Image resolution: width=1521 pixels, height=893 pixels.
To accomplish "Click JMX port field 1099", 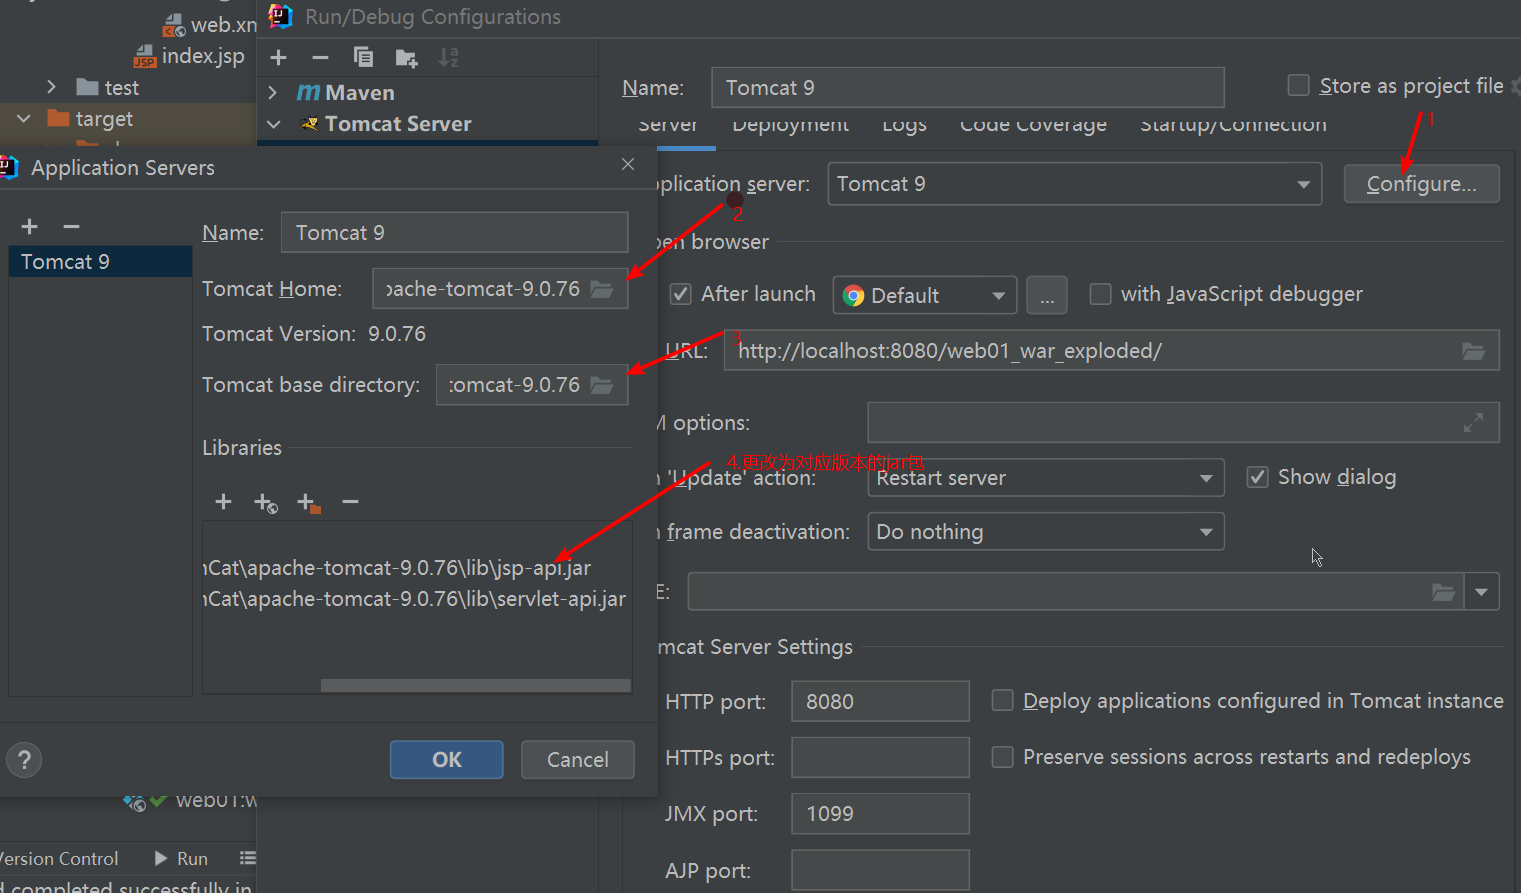I will coord(880,814).
